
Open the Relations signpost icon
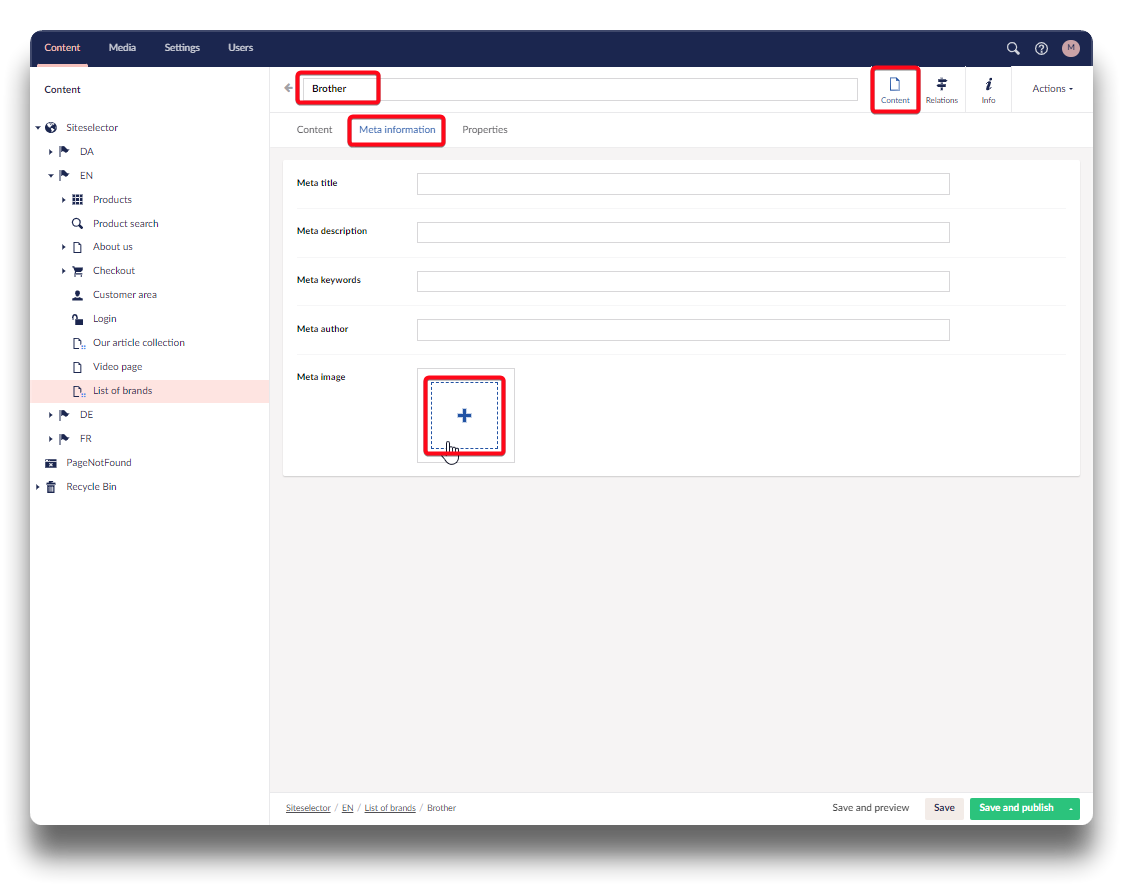click(x=941, y=90)
